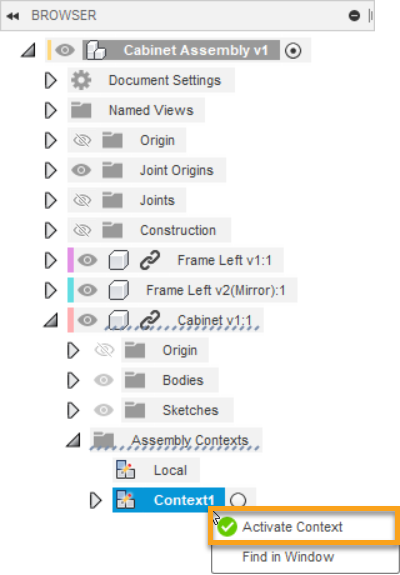Click the chain link icon on Cabinet v1:1

(x=150, y=320)
